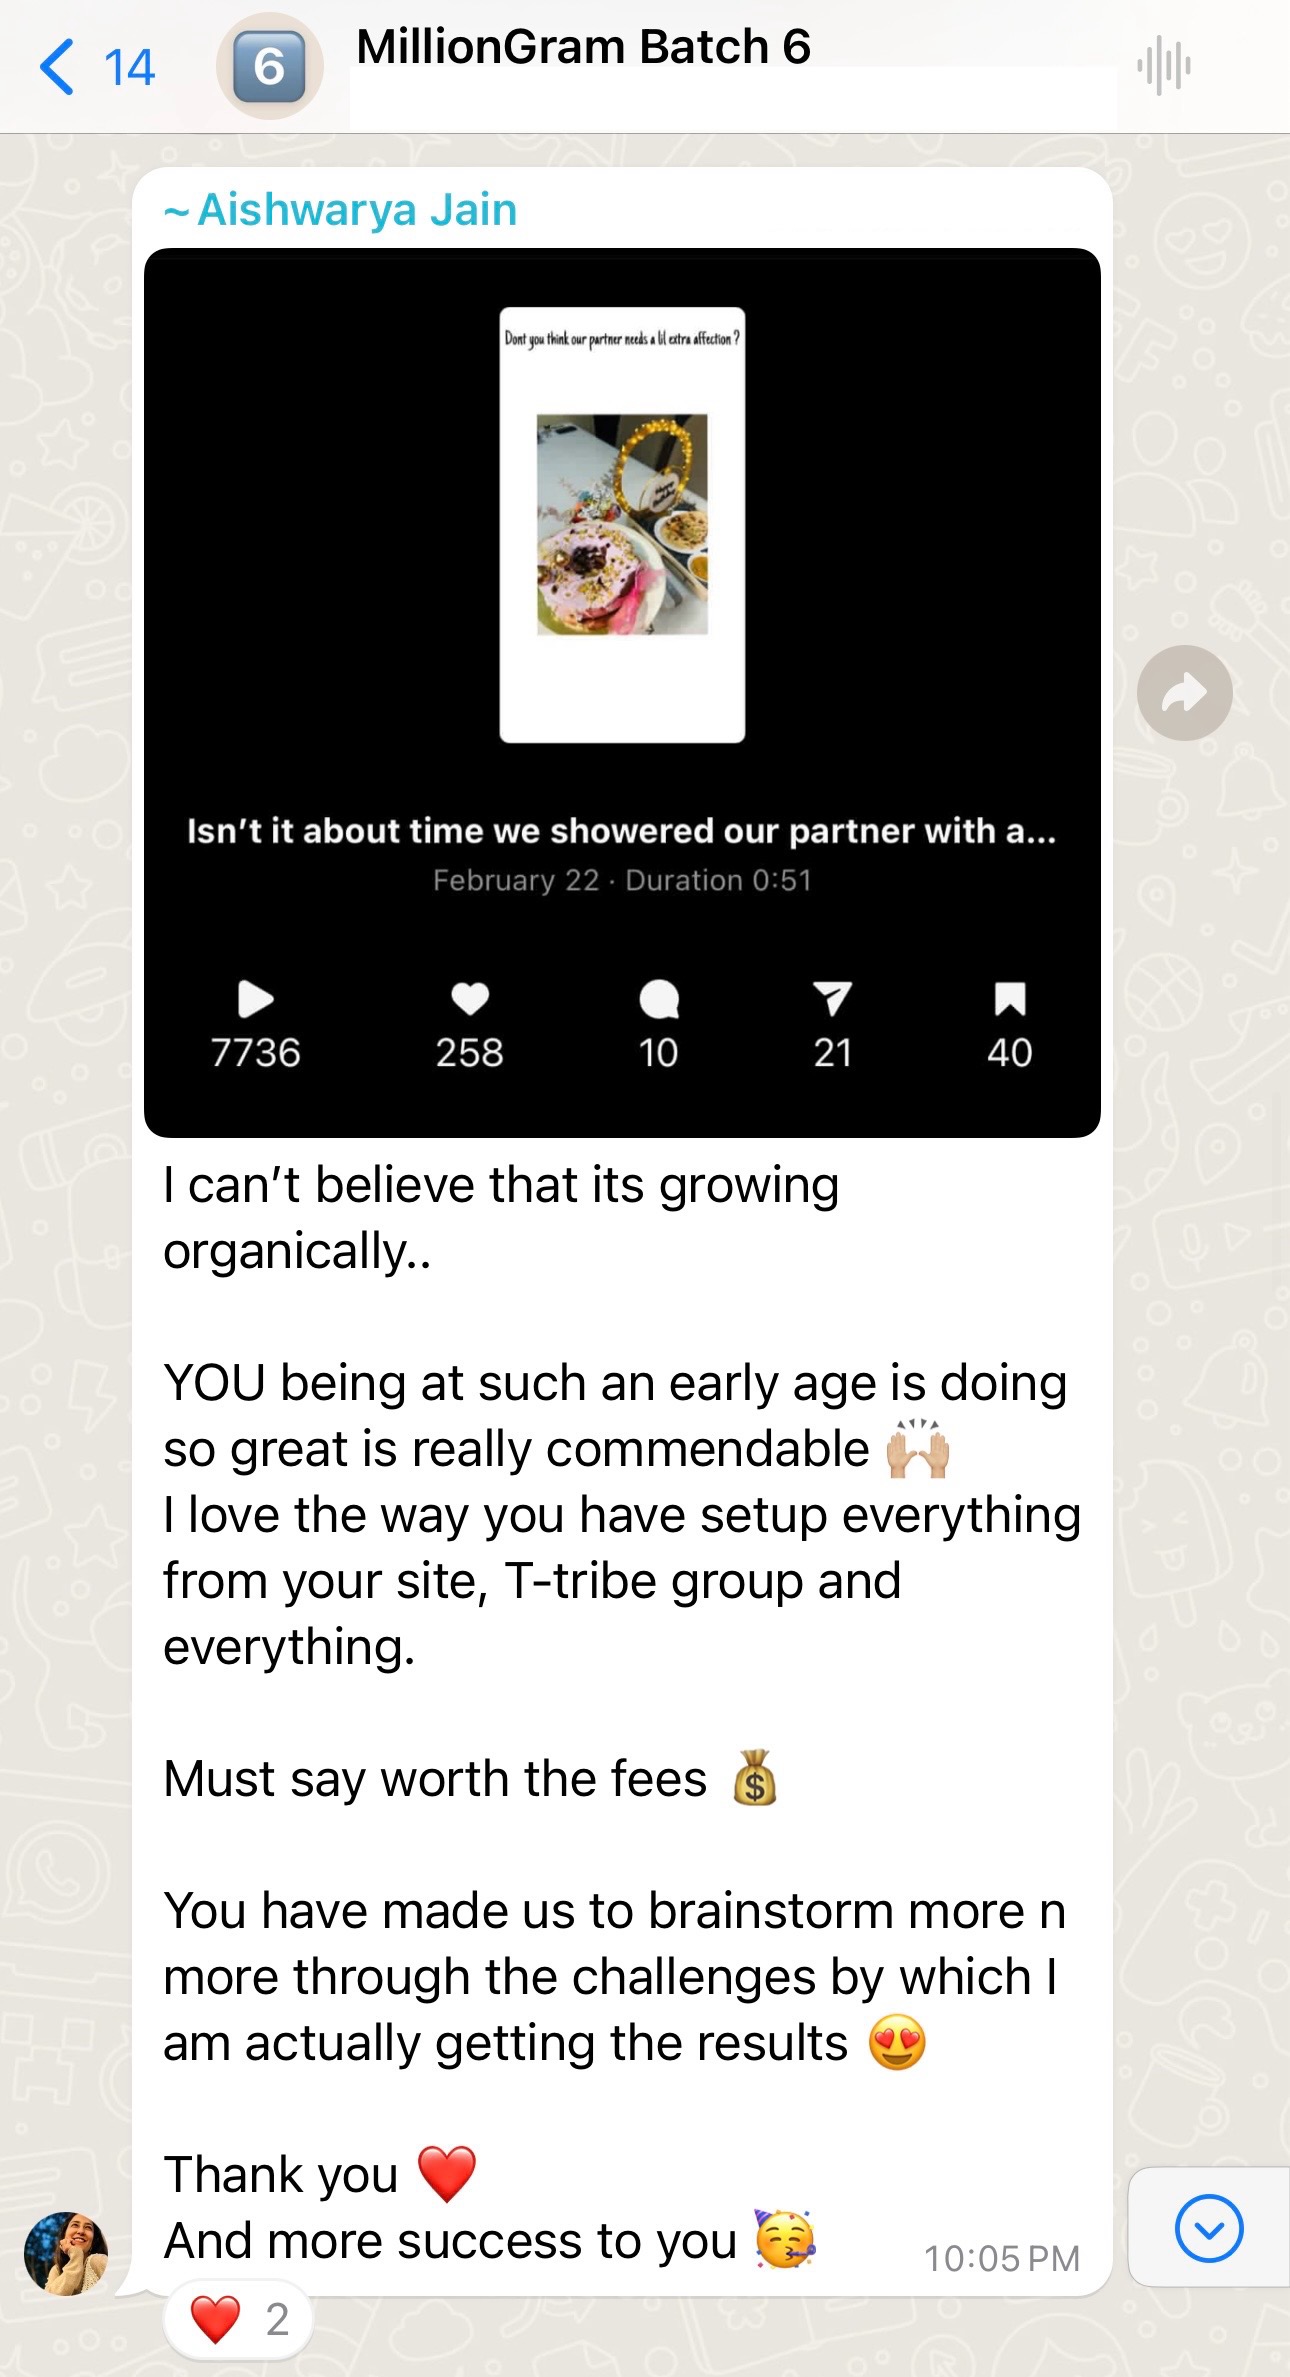
Task: Tap the likes heart icon showing 258
Action: click(469, 999)
